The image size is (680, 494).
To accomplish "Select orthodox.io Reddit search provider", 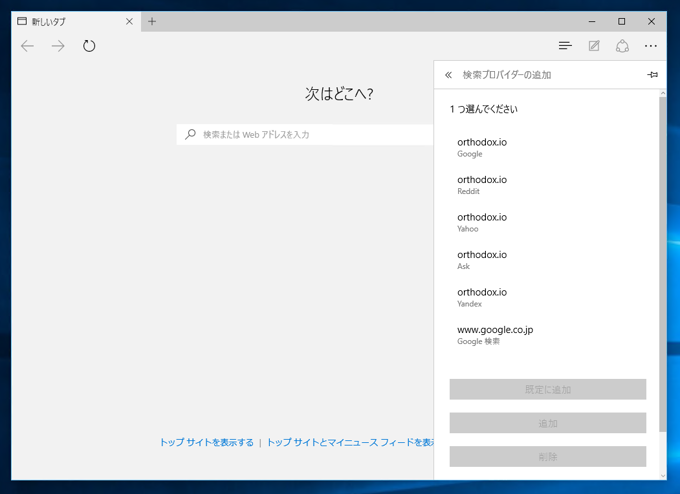I will coord(547,185).
